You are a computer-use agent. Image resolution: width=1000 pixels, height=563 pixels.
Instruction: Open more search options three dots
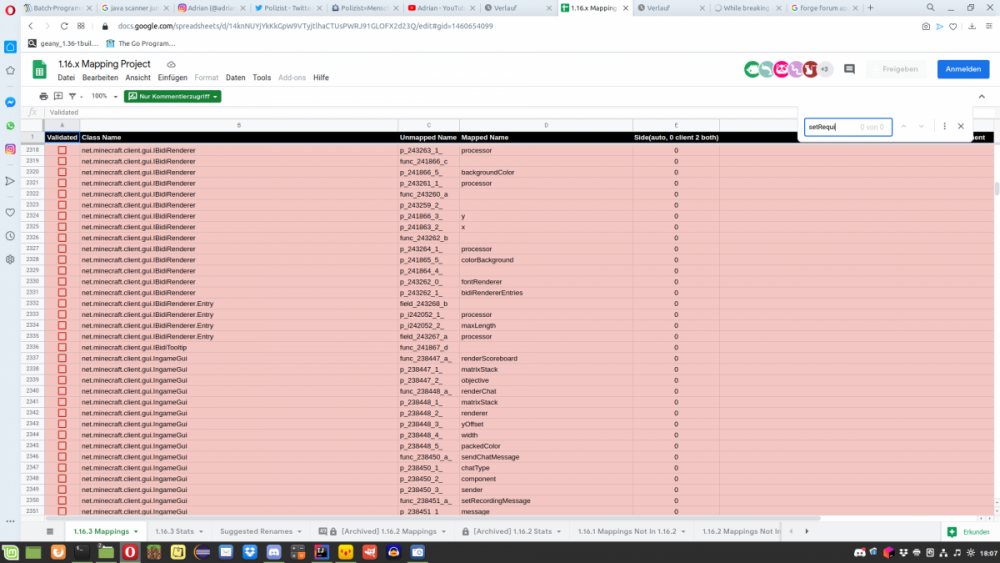click(x=945, y=126)
